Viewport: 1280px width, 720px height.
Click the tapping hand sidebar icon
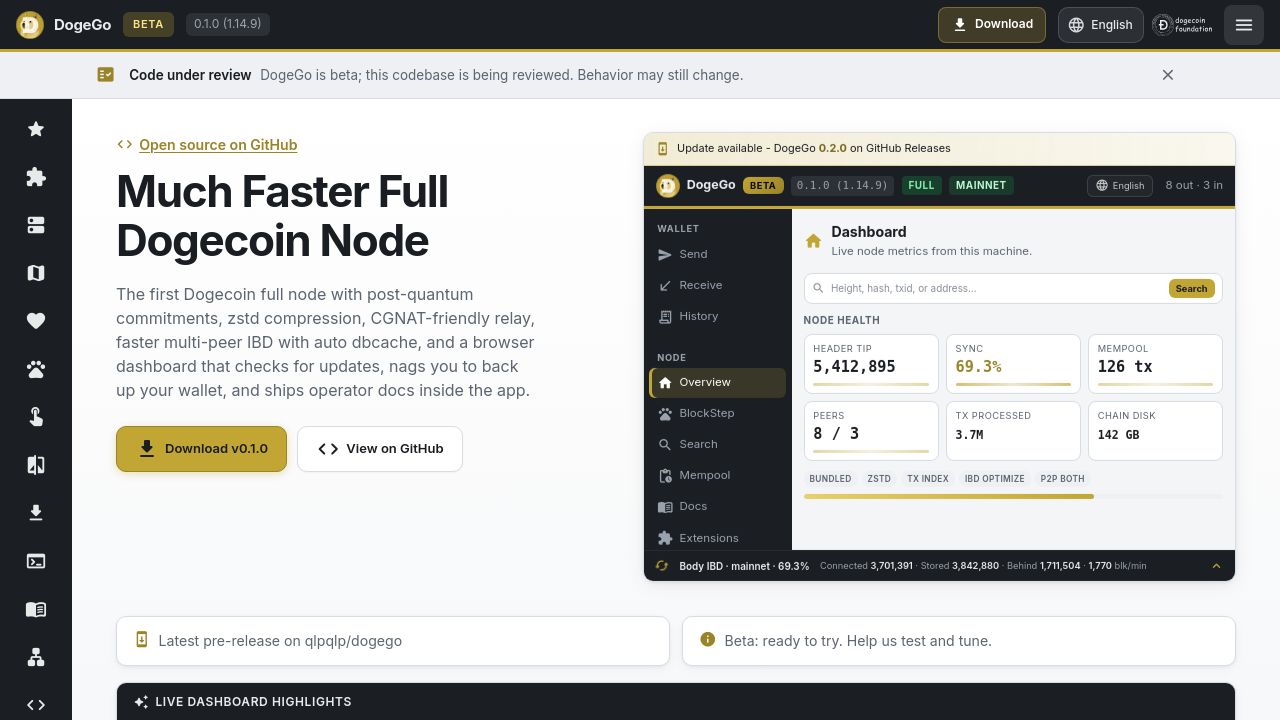[x=36, y=417]
